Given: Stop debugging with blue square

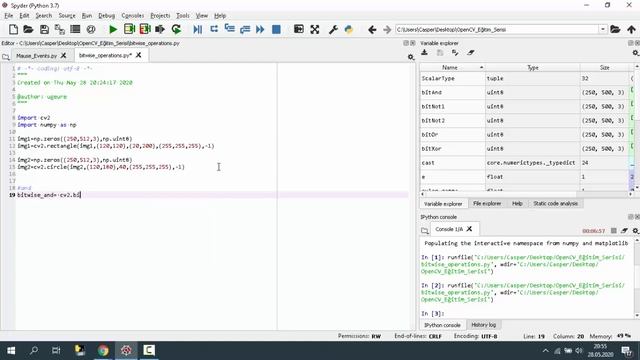Looking at the screenshot, I should click(x=276, y=29).
